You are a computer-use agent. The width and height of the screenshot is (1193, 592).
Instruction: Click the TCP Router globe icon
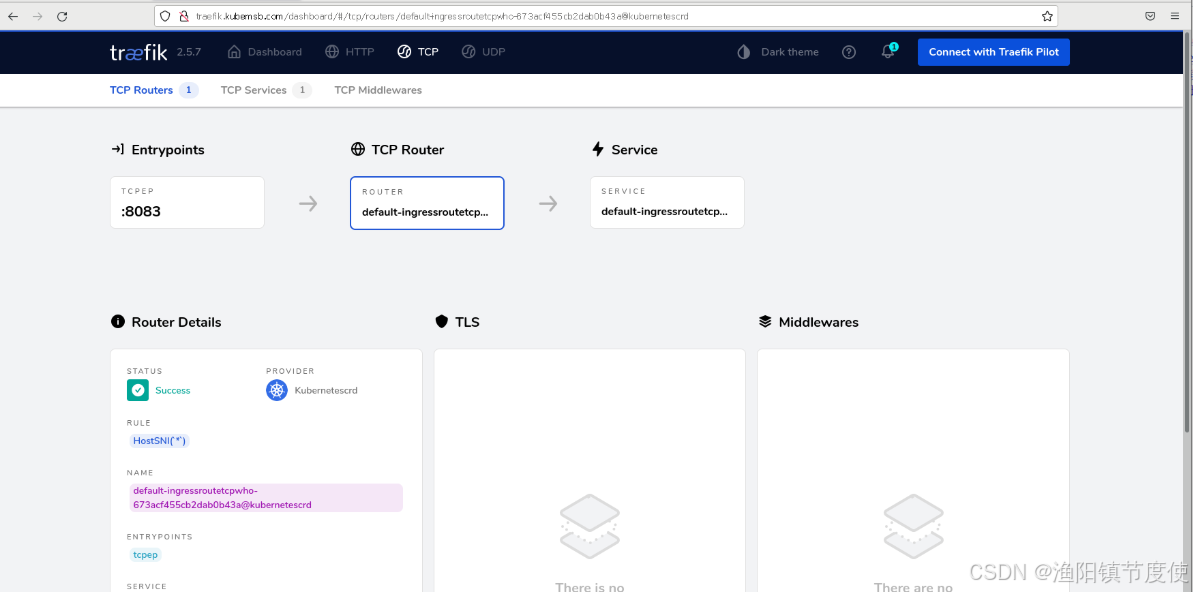point(358,149)
